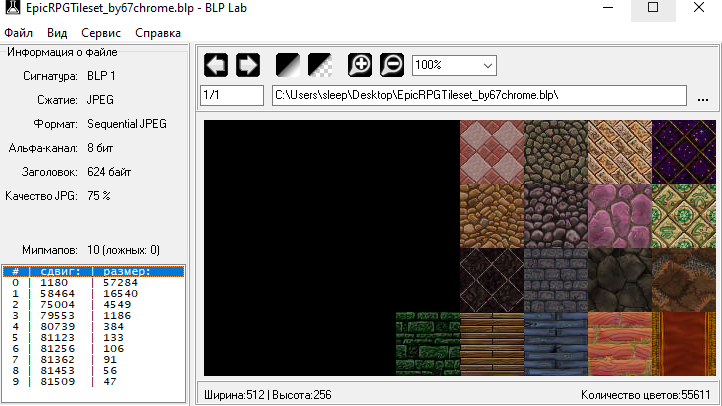Image resolution: width=722 pixels, height=406 pixels.
Task: Toggle the opaque background gradient icon
Action: pyautogui.click(x=288, y=65)
